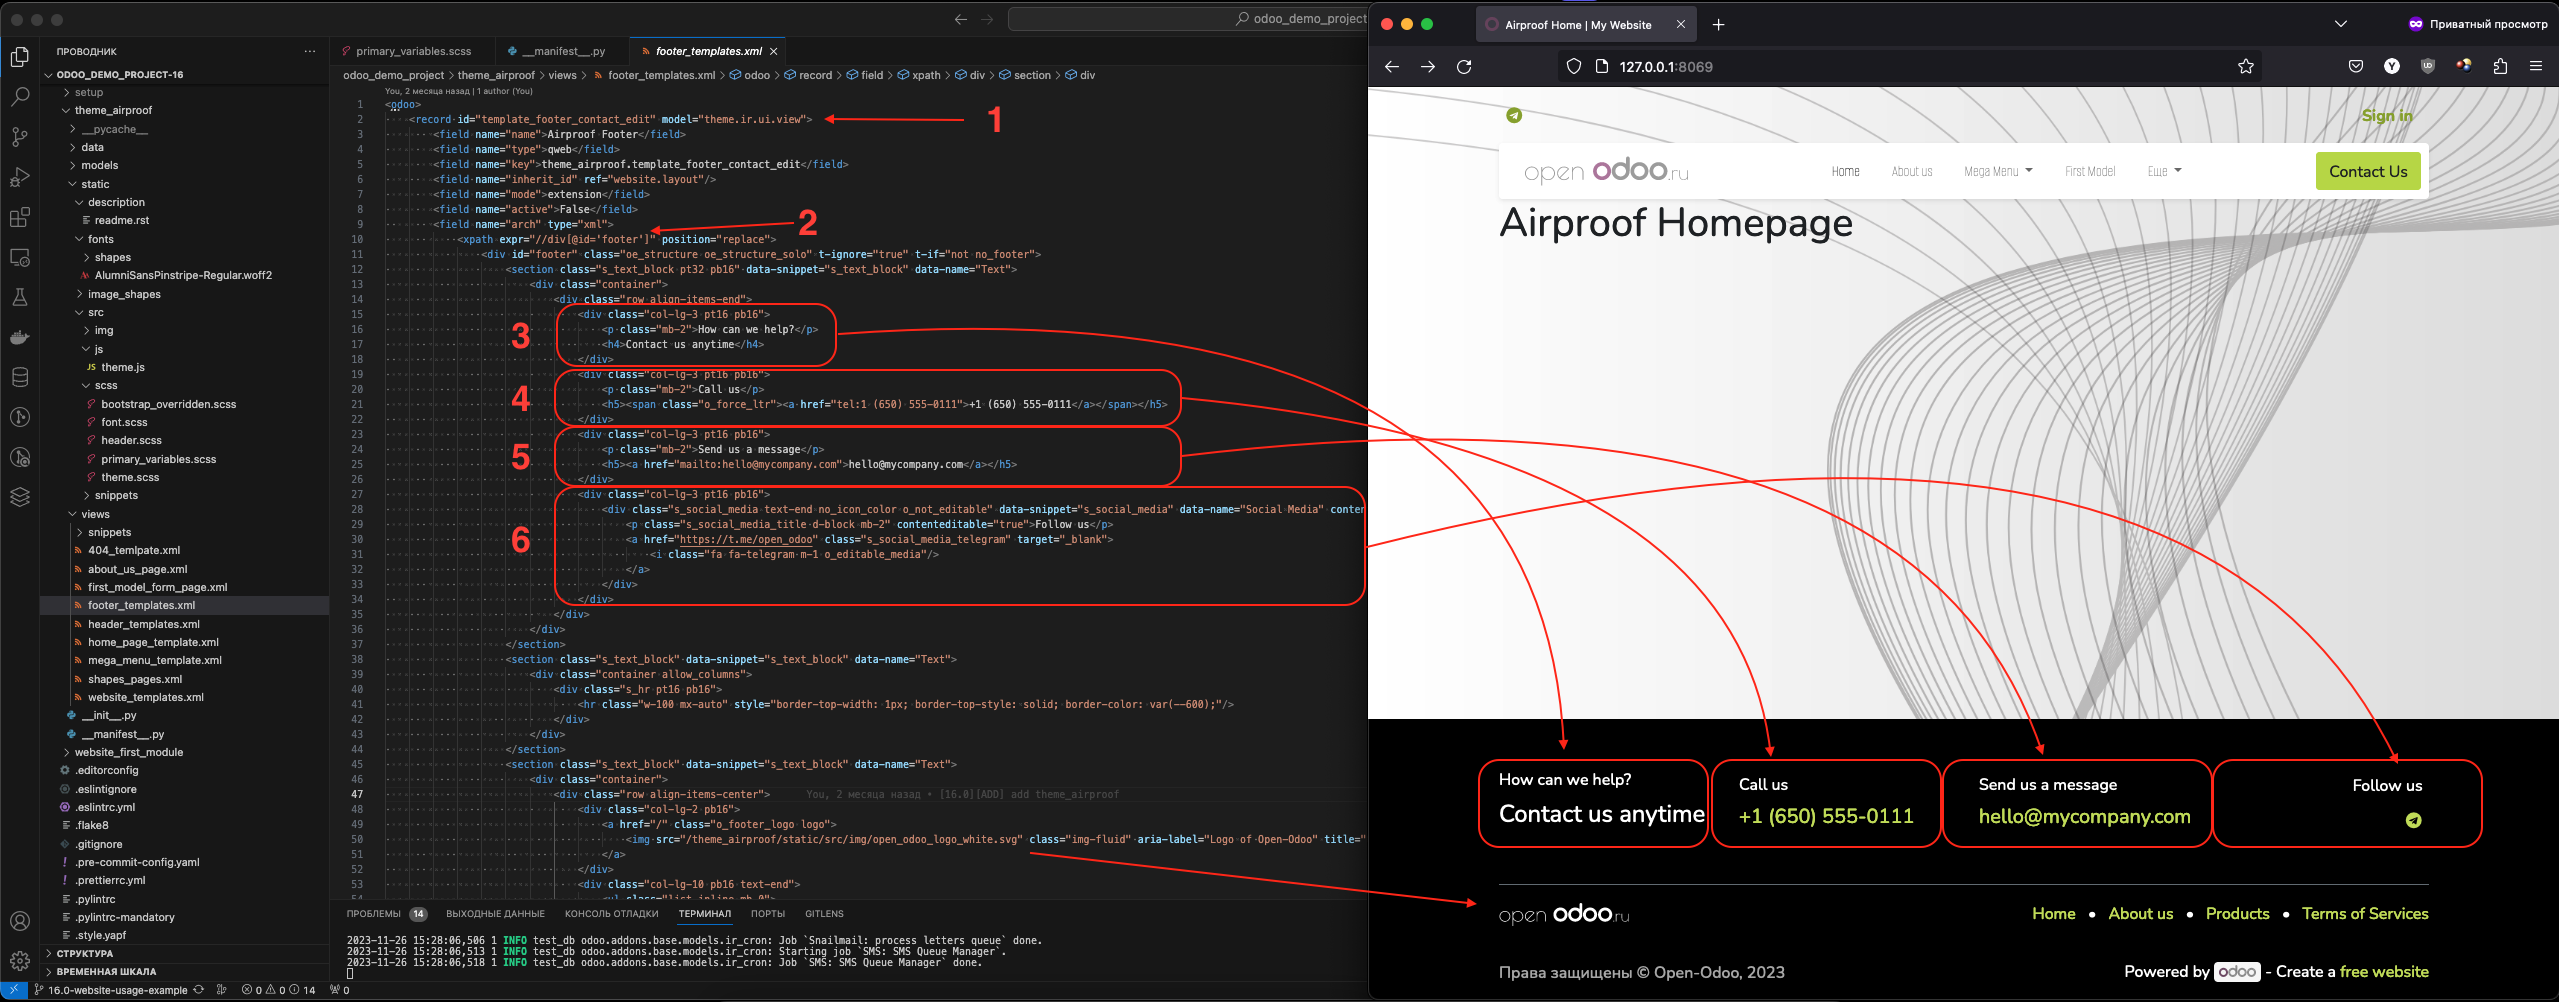Save page to Pocket in Firefox
2559x1002 pixels.
[x=2355, y=67]
